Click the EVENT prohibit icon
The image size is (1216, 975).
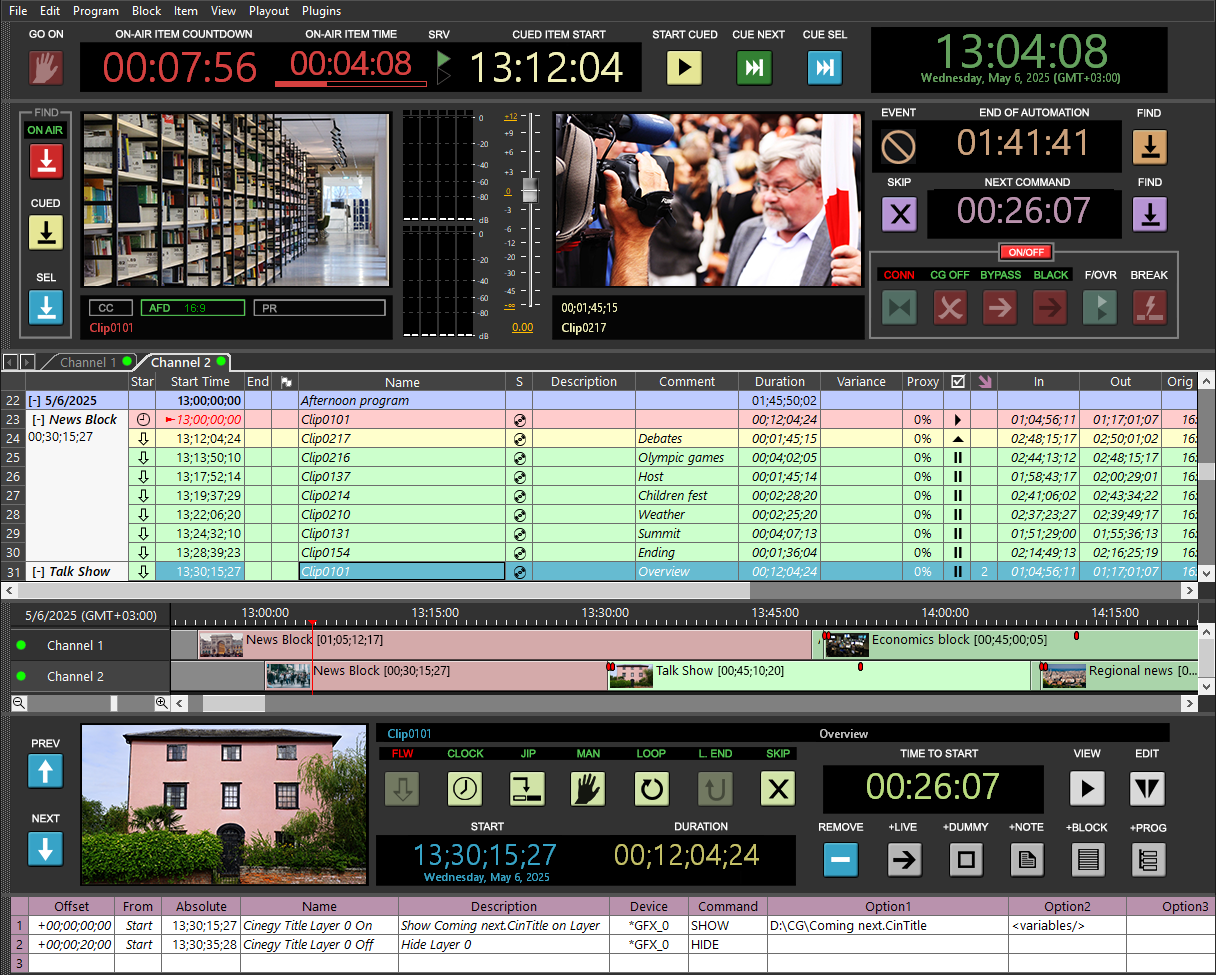tap(898, 147)
